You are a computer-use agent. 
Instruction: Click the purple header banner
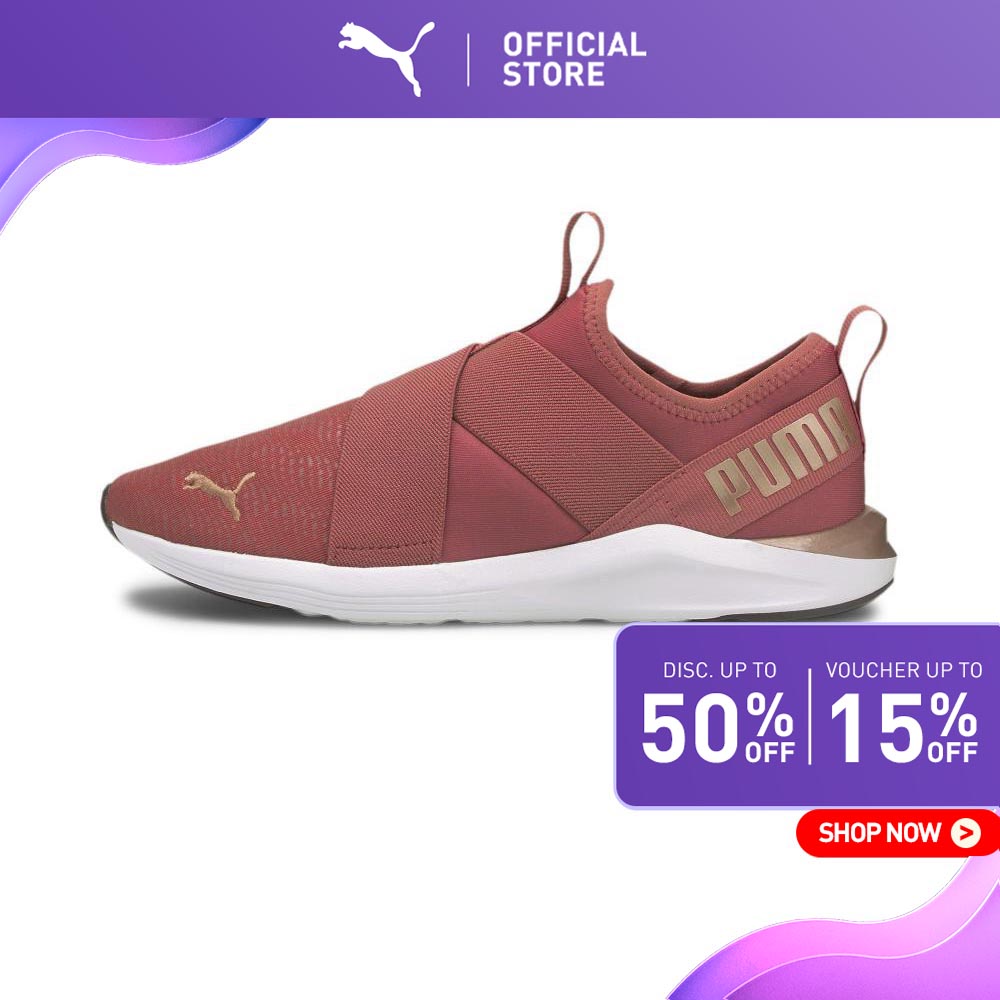click(x=500, y=59)
